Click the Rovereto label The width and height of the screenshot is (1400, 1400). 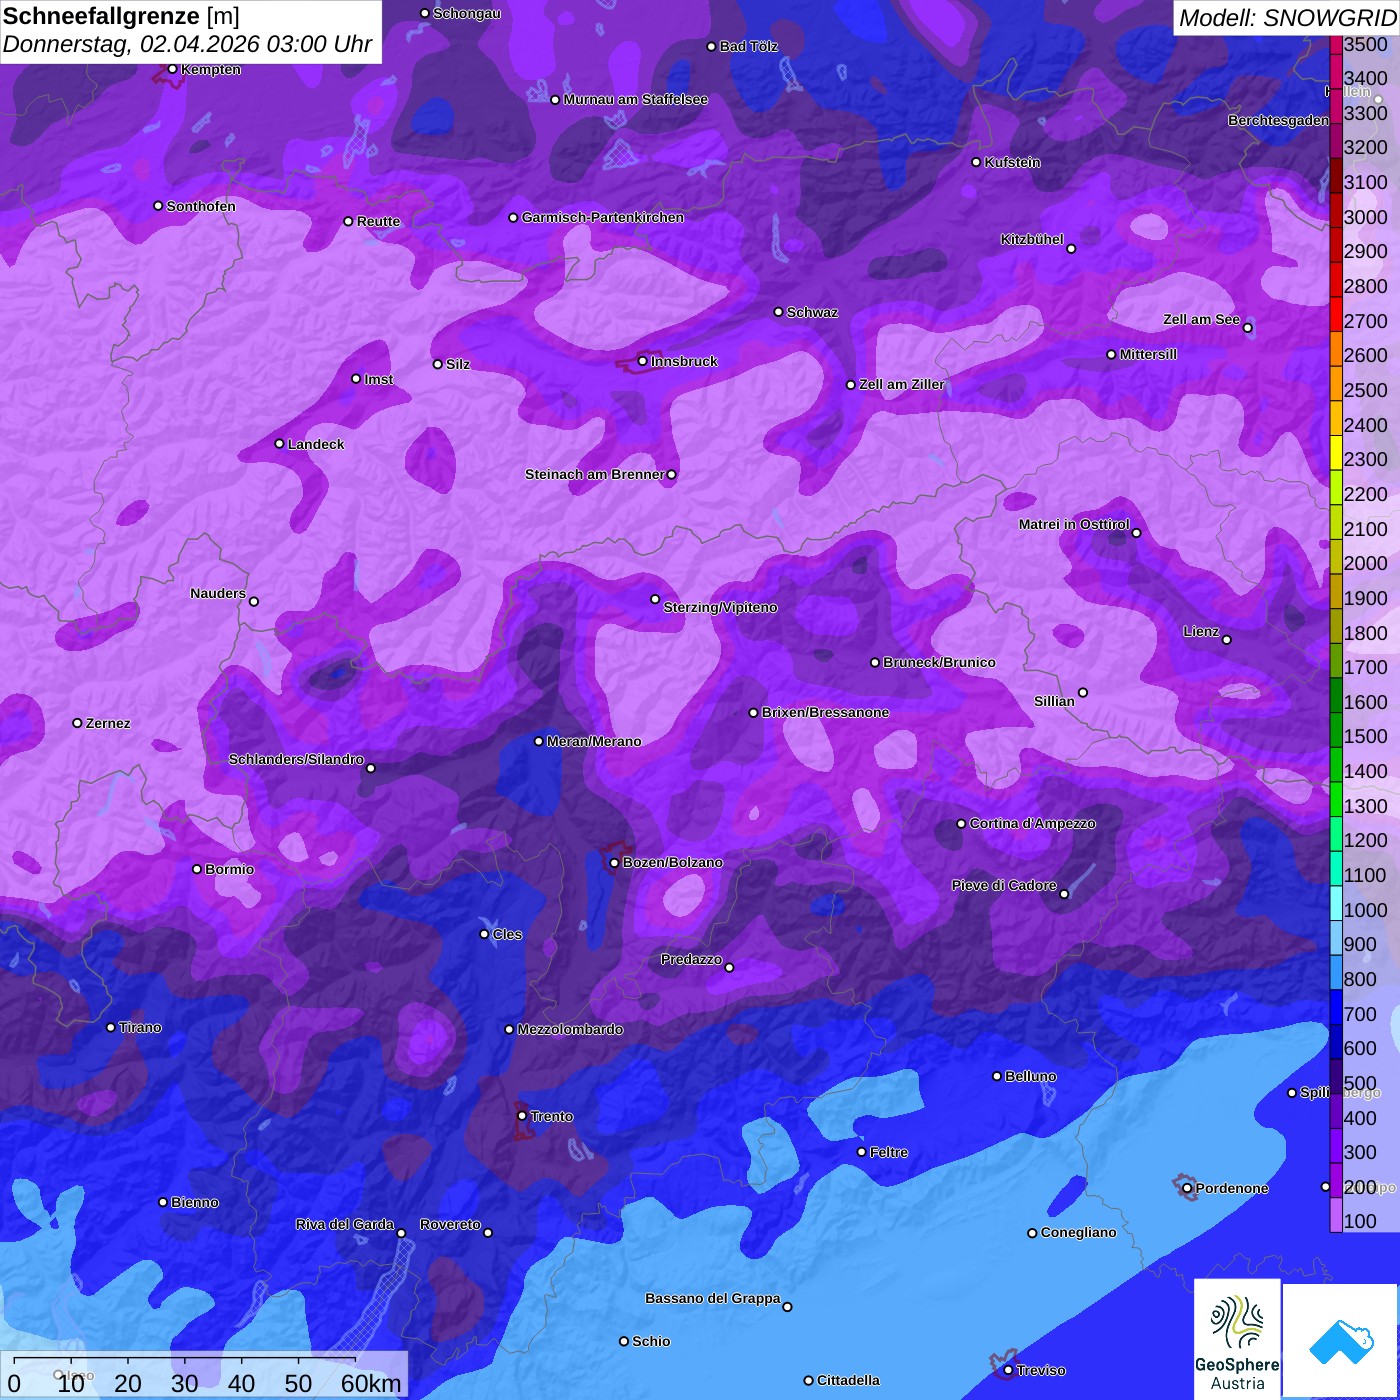pyautogui.click(x=450, y=1224)
